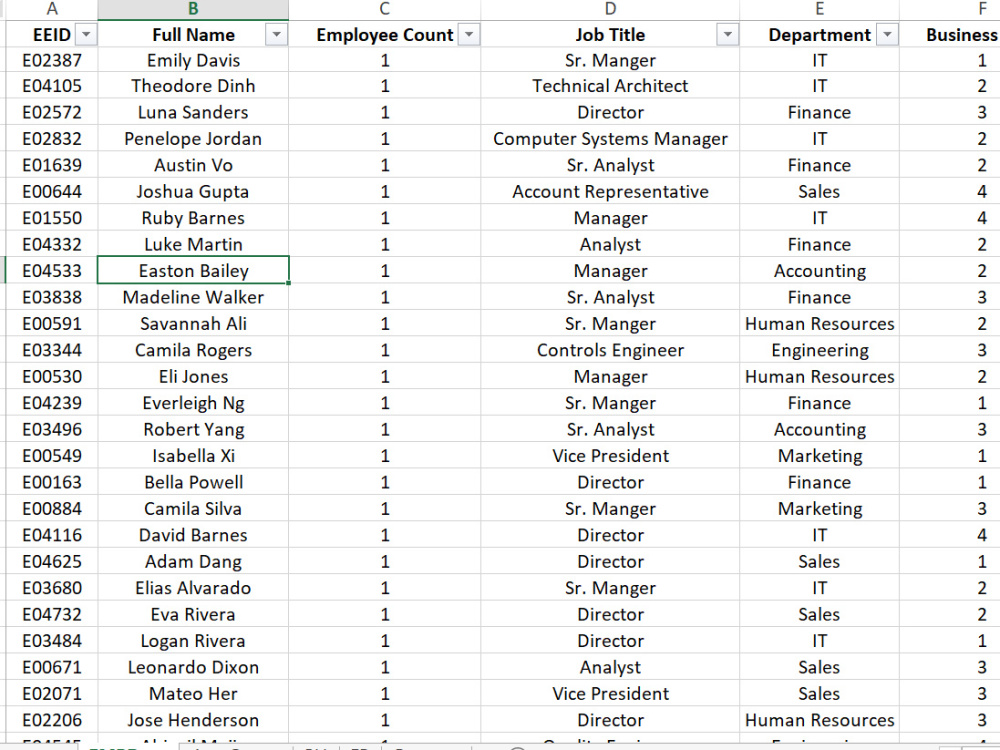The height and width of the screenshot is (750, 1000).
Task: Click the Employee Count header cell
Action: 385,34
